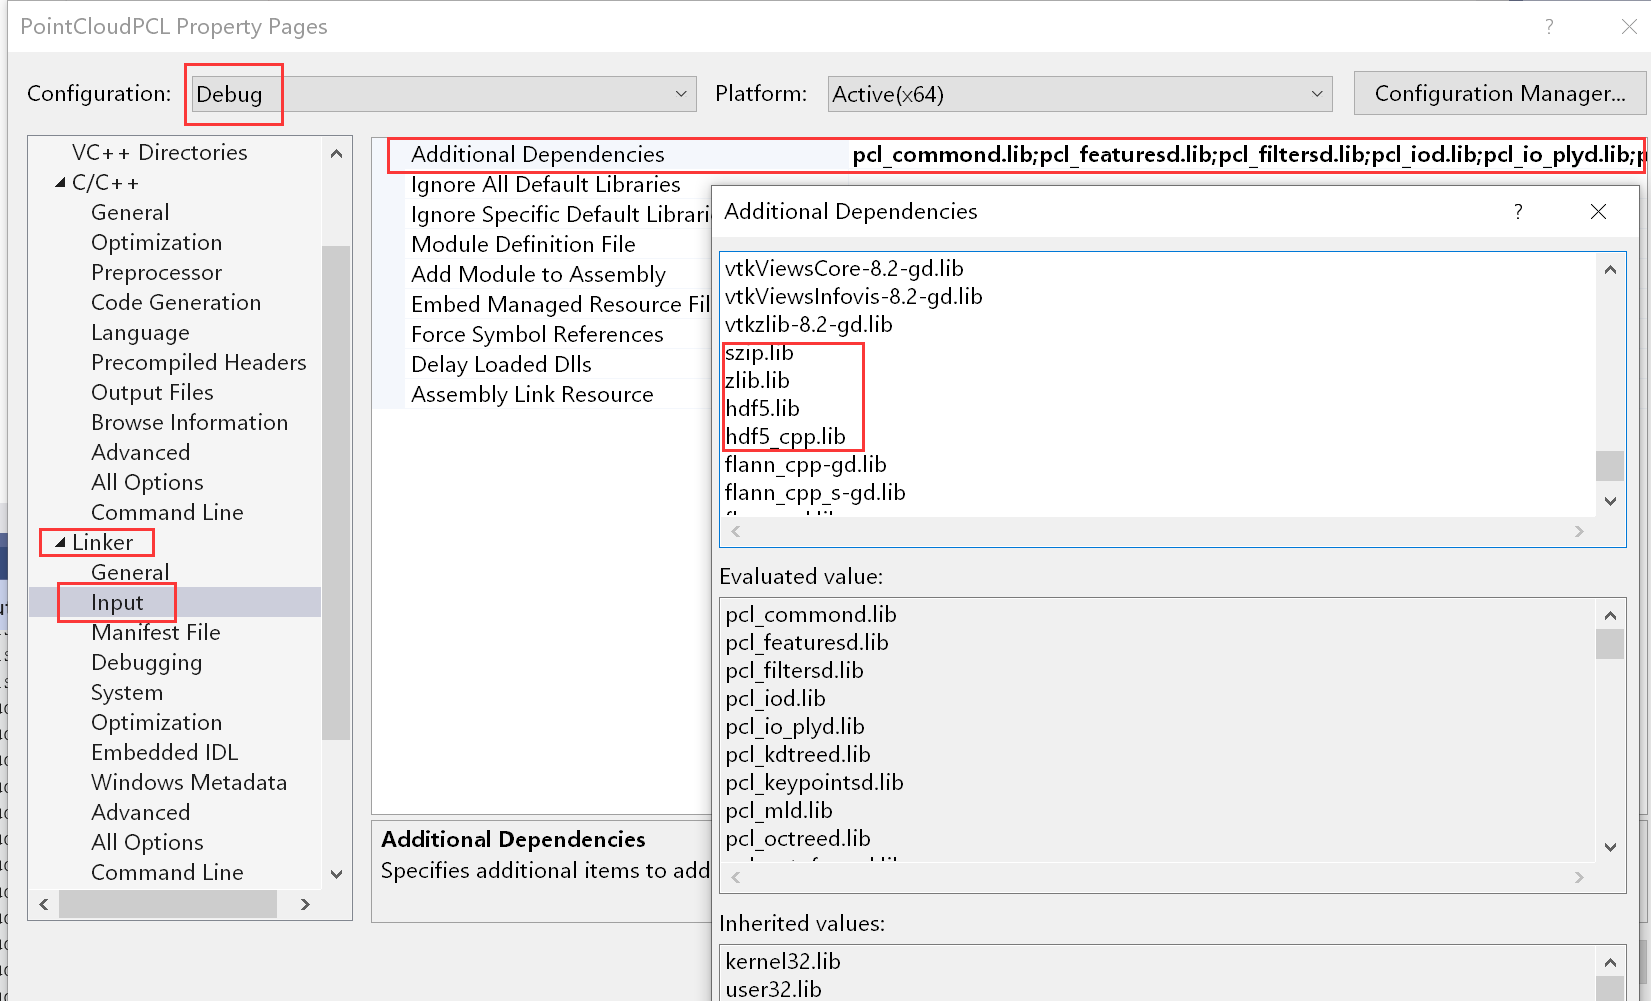Open Precompiled Headers settings

click(198, 362)
